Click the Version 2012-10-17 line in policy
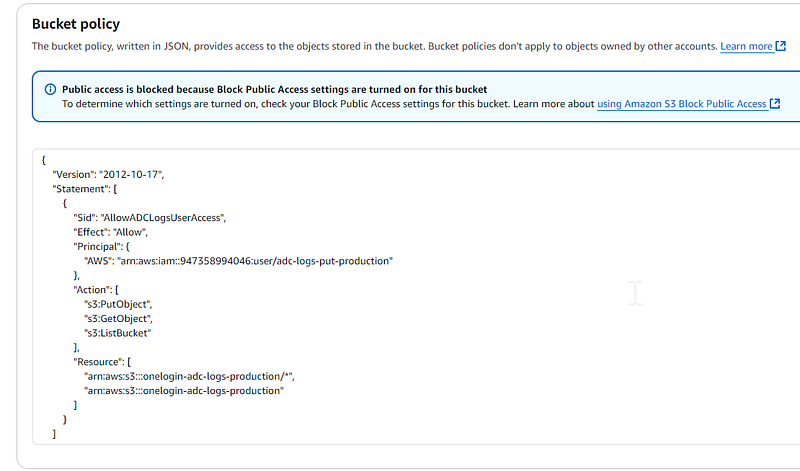800x471 pixels. pyautogui.click(x=108, y=175)
